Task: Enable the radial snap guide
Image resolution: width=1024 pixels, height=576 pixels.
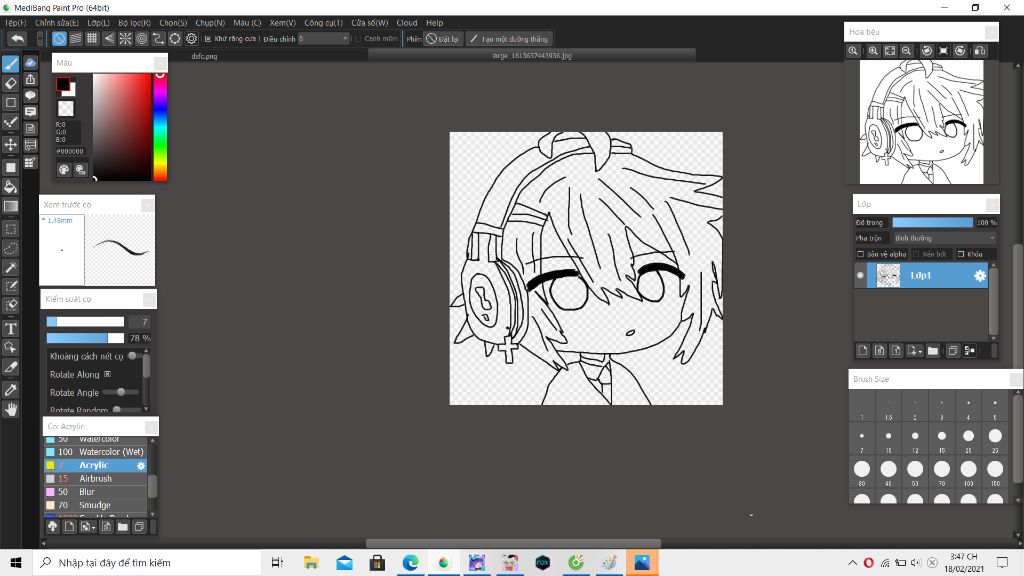Action: pyautogui.click(x=125, y=39)
